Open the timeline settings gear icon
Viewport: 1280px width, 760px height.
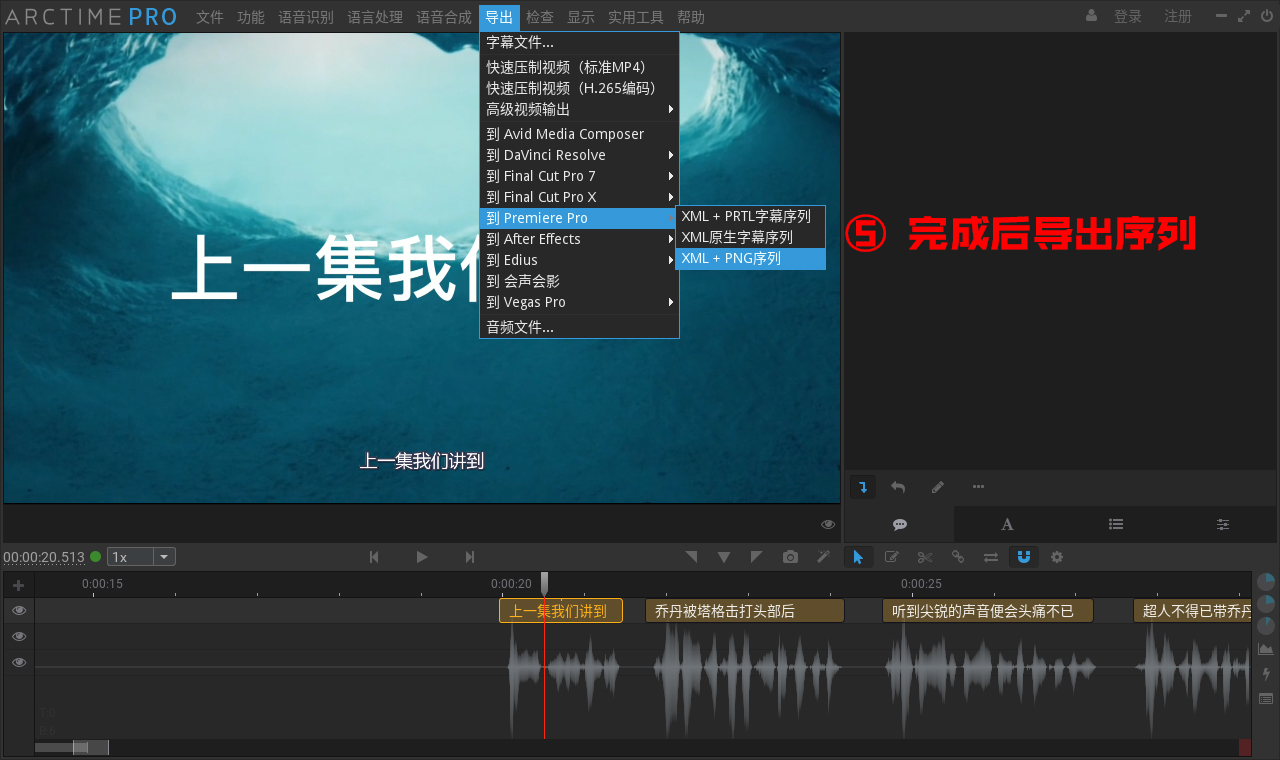(1056, 556)
